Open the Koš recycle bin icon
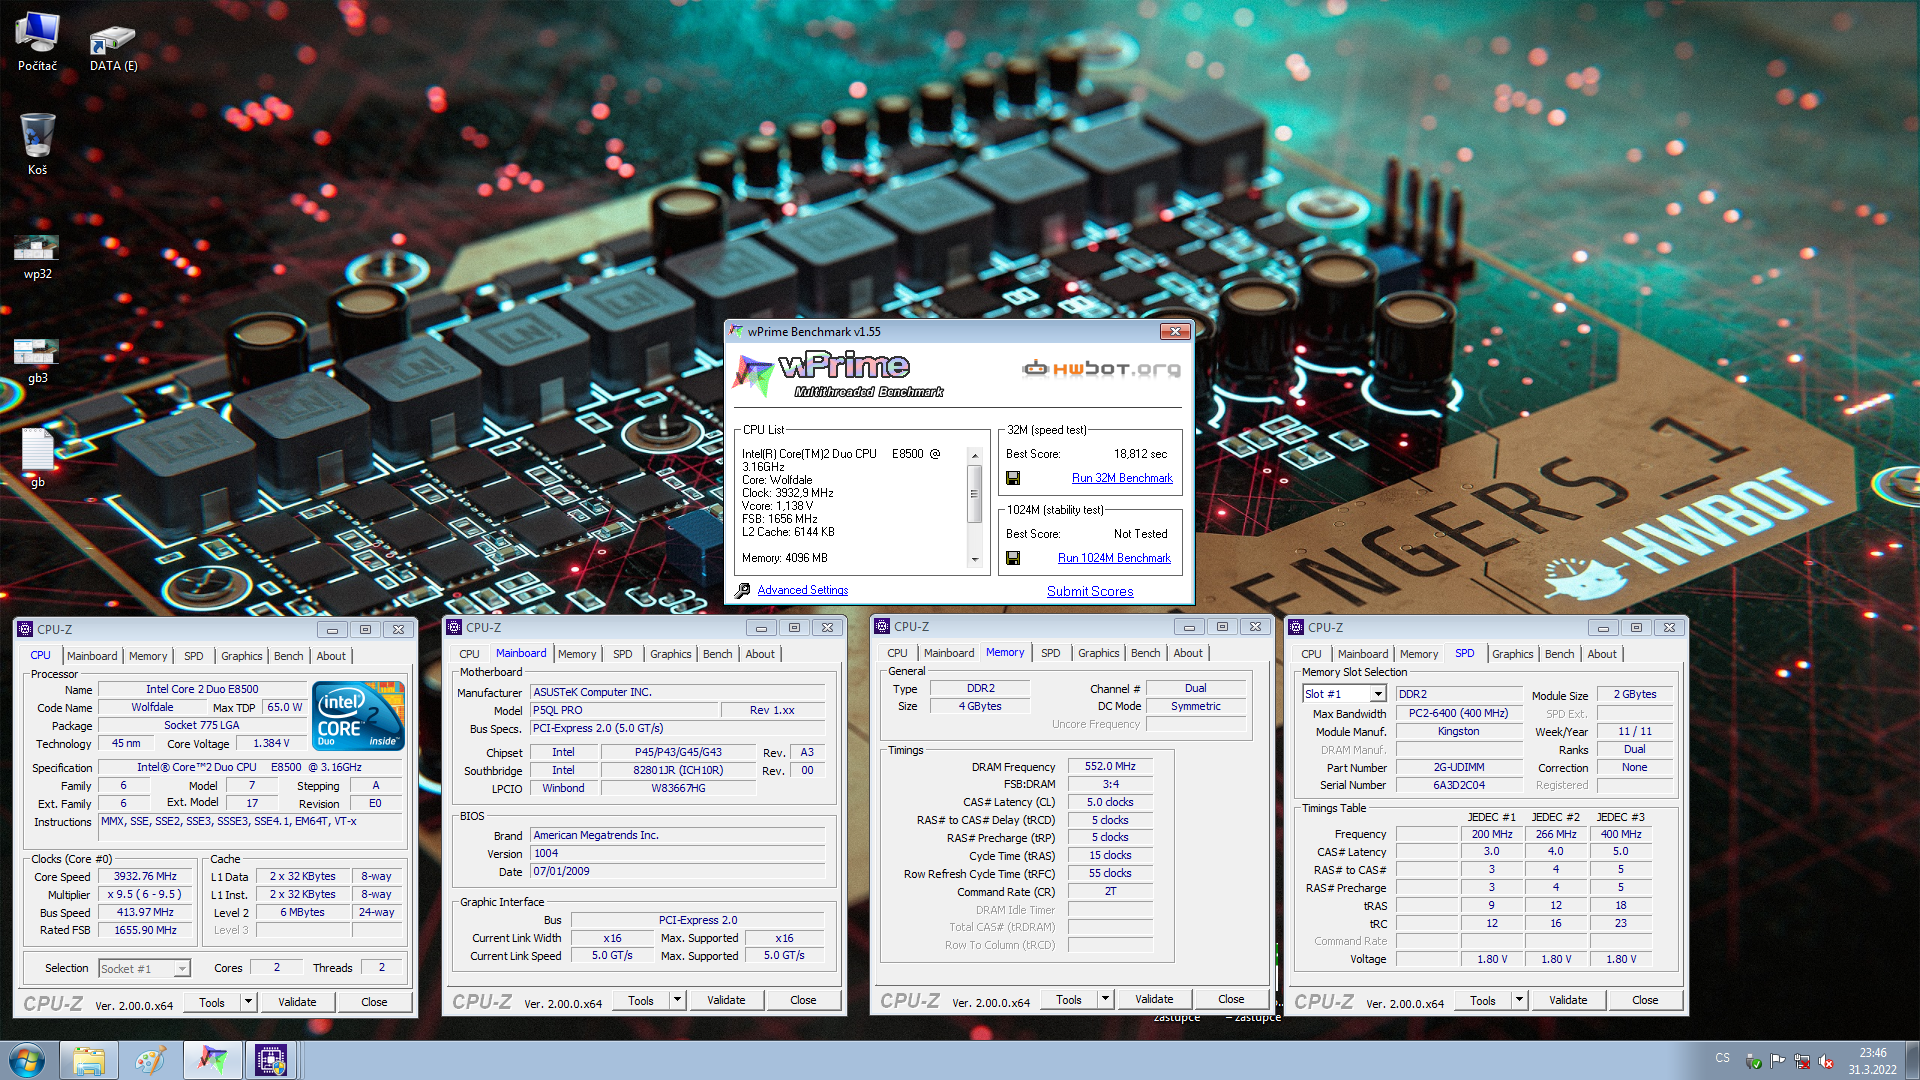1920x1080 pixels. [x=37, y=144]
